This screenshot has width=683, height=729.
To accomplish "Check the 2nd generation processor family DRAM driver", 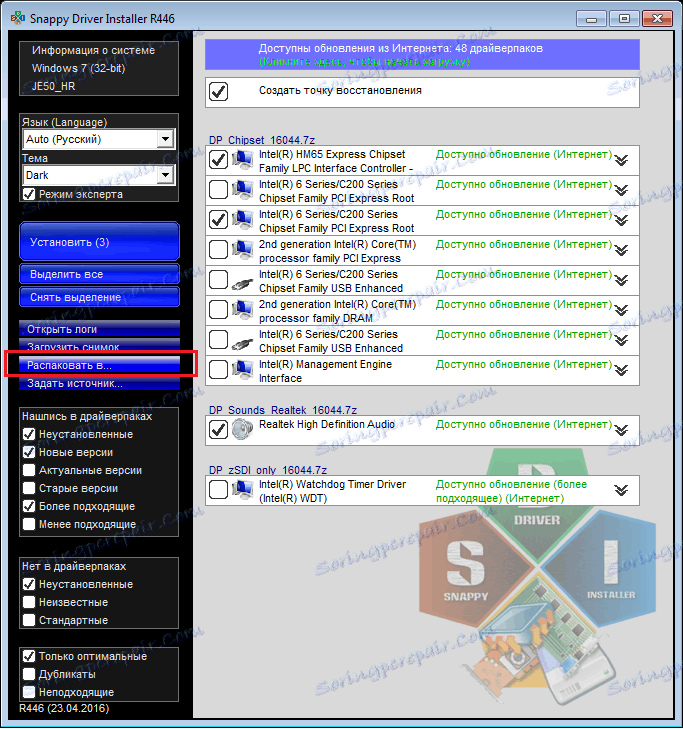I will (x=218, y=310).
